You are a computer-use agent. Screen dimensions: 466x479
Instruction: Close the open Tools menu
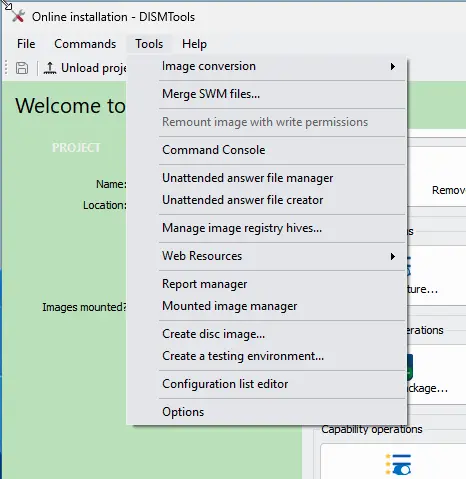coord(149,44)
